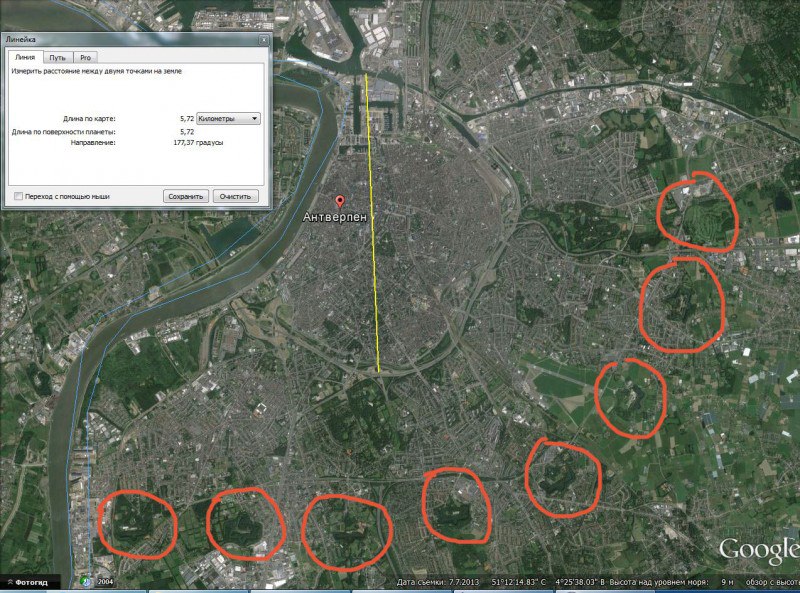Click the red Antwerp placemark pin
800x593 pixels.
[338, 200]
